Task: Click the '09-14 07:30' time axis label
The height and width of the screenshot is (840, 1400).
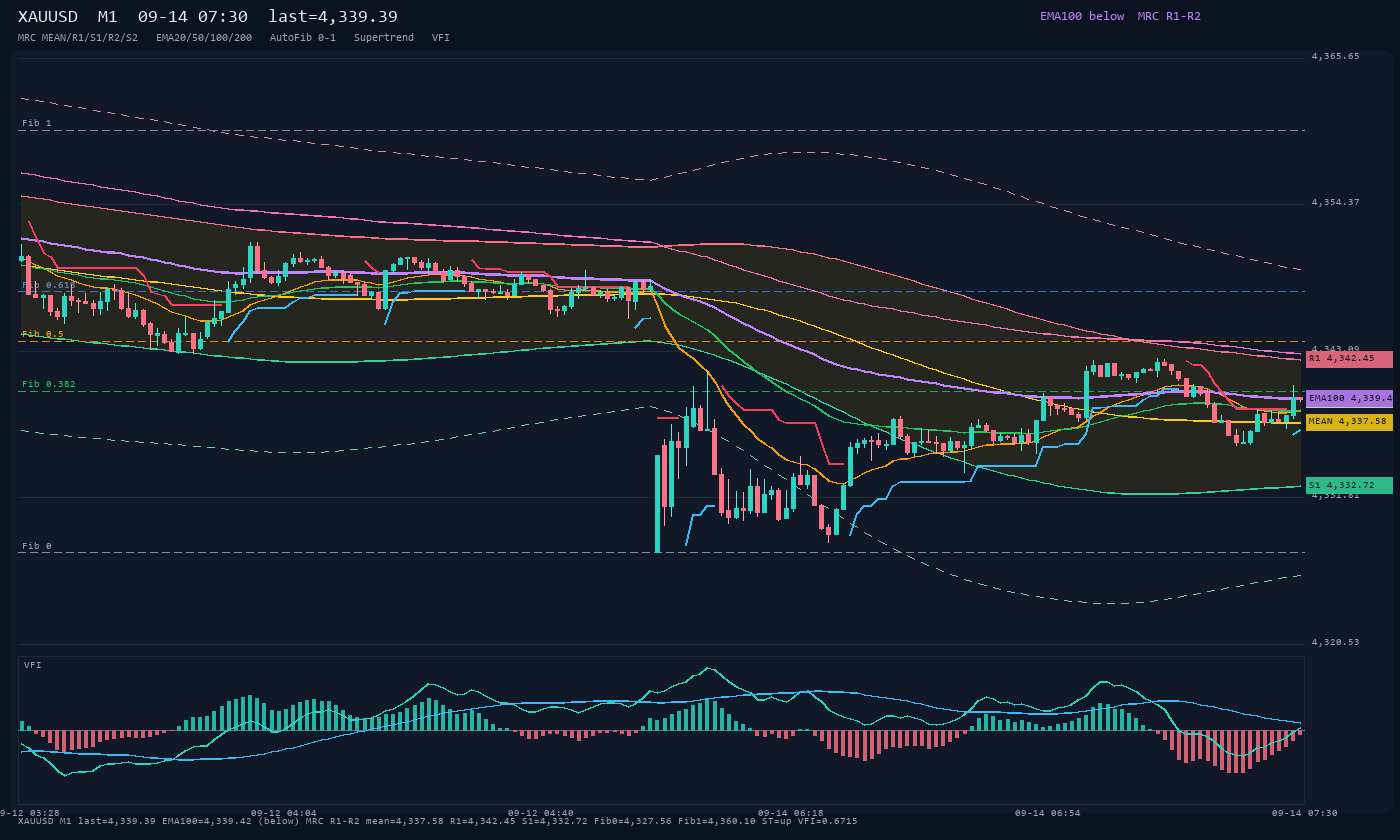Action: [x=1305, y=813]
